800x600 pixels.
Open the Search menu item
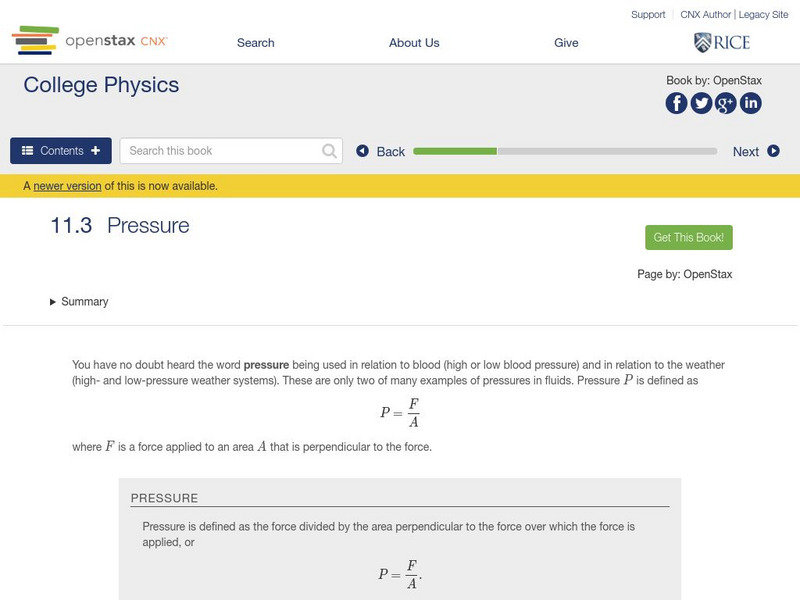(255, 43)
